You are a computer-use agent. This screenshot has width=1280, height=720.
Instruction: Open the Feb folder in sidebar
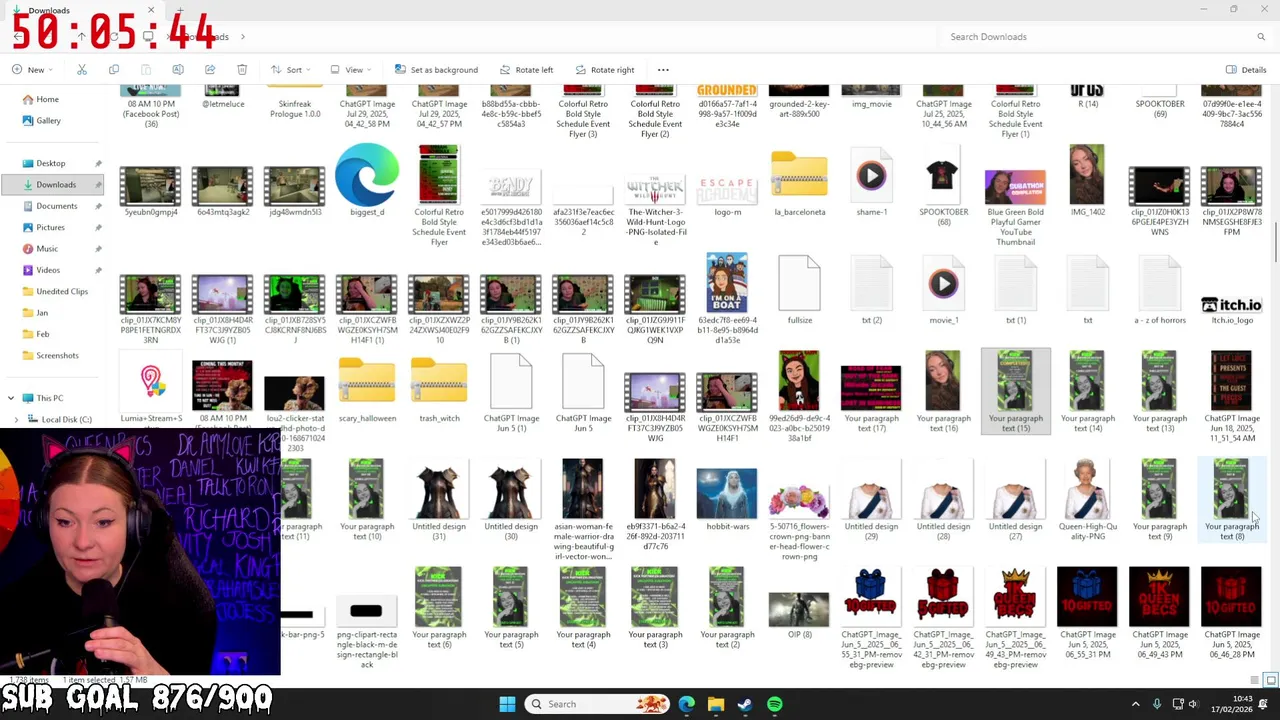(x=42, y=334)
